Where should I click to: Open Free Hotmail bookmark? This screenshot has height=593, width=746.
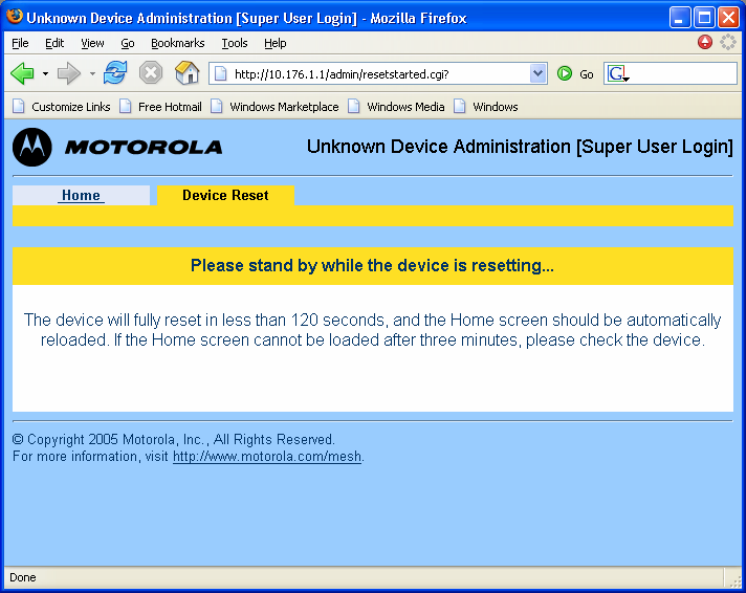pos(161,107)
